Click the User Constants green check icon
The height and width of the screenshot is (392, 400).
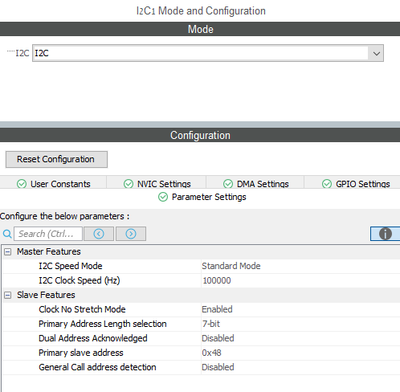pos(22,184)
